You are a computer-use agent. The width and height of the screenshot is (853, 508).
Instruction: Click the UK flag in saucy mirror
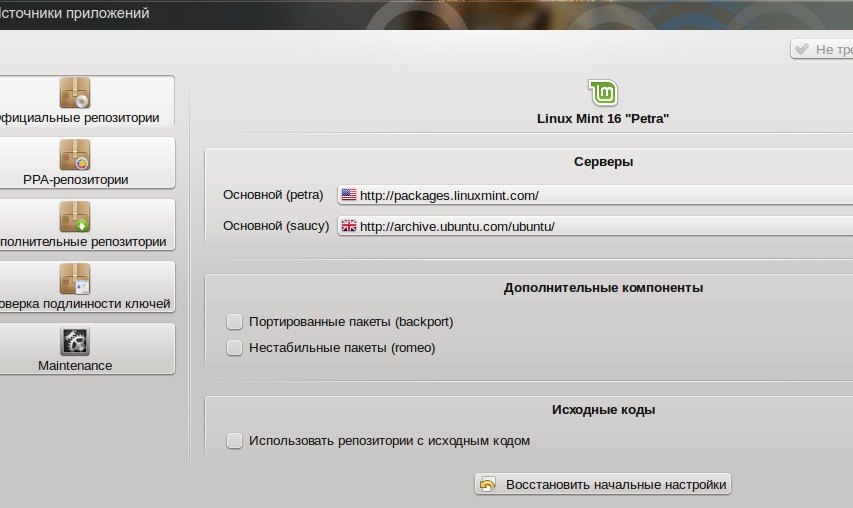[349, 226]
